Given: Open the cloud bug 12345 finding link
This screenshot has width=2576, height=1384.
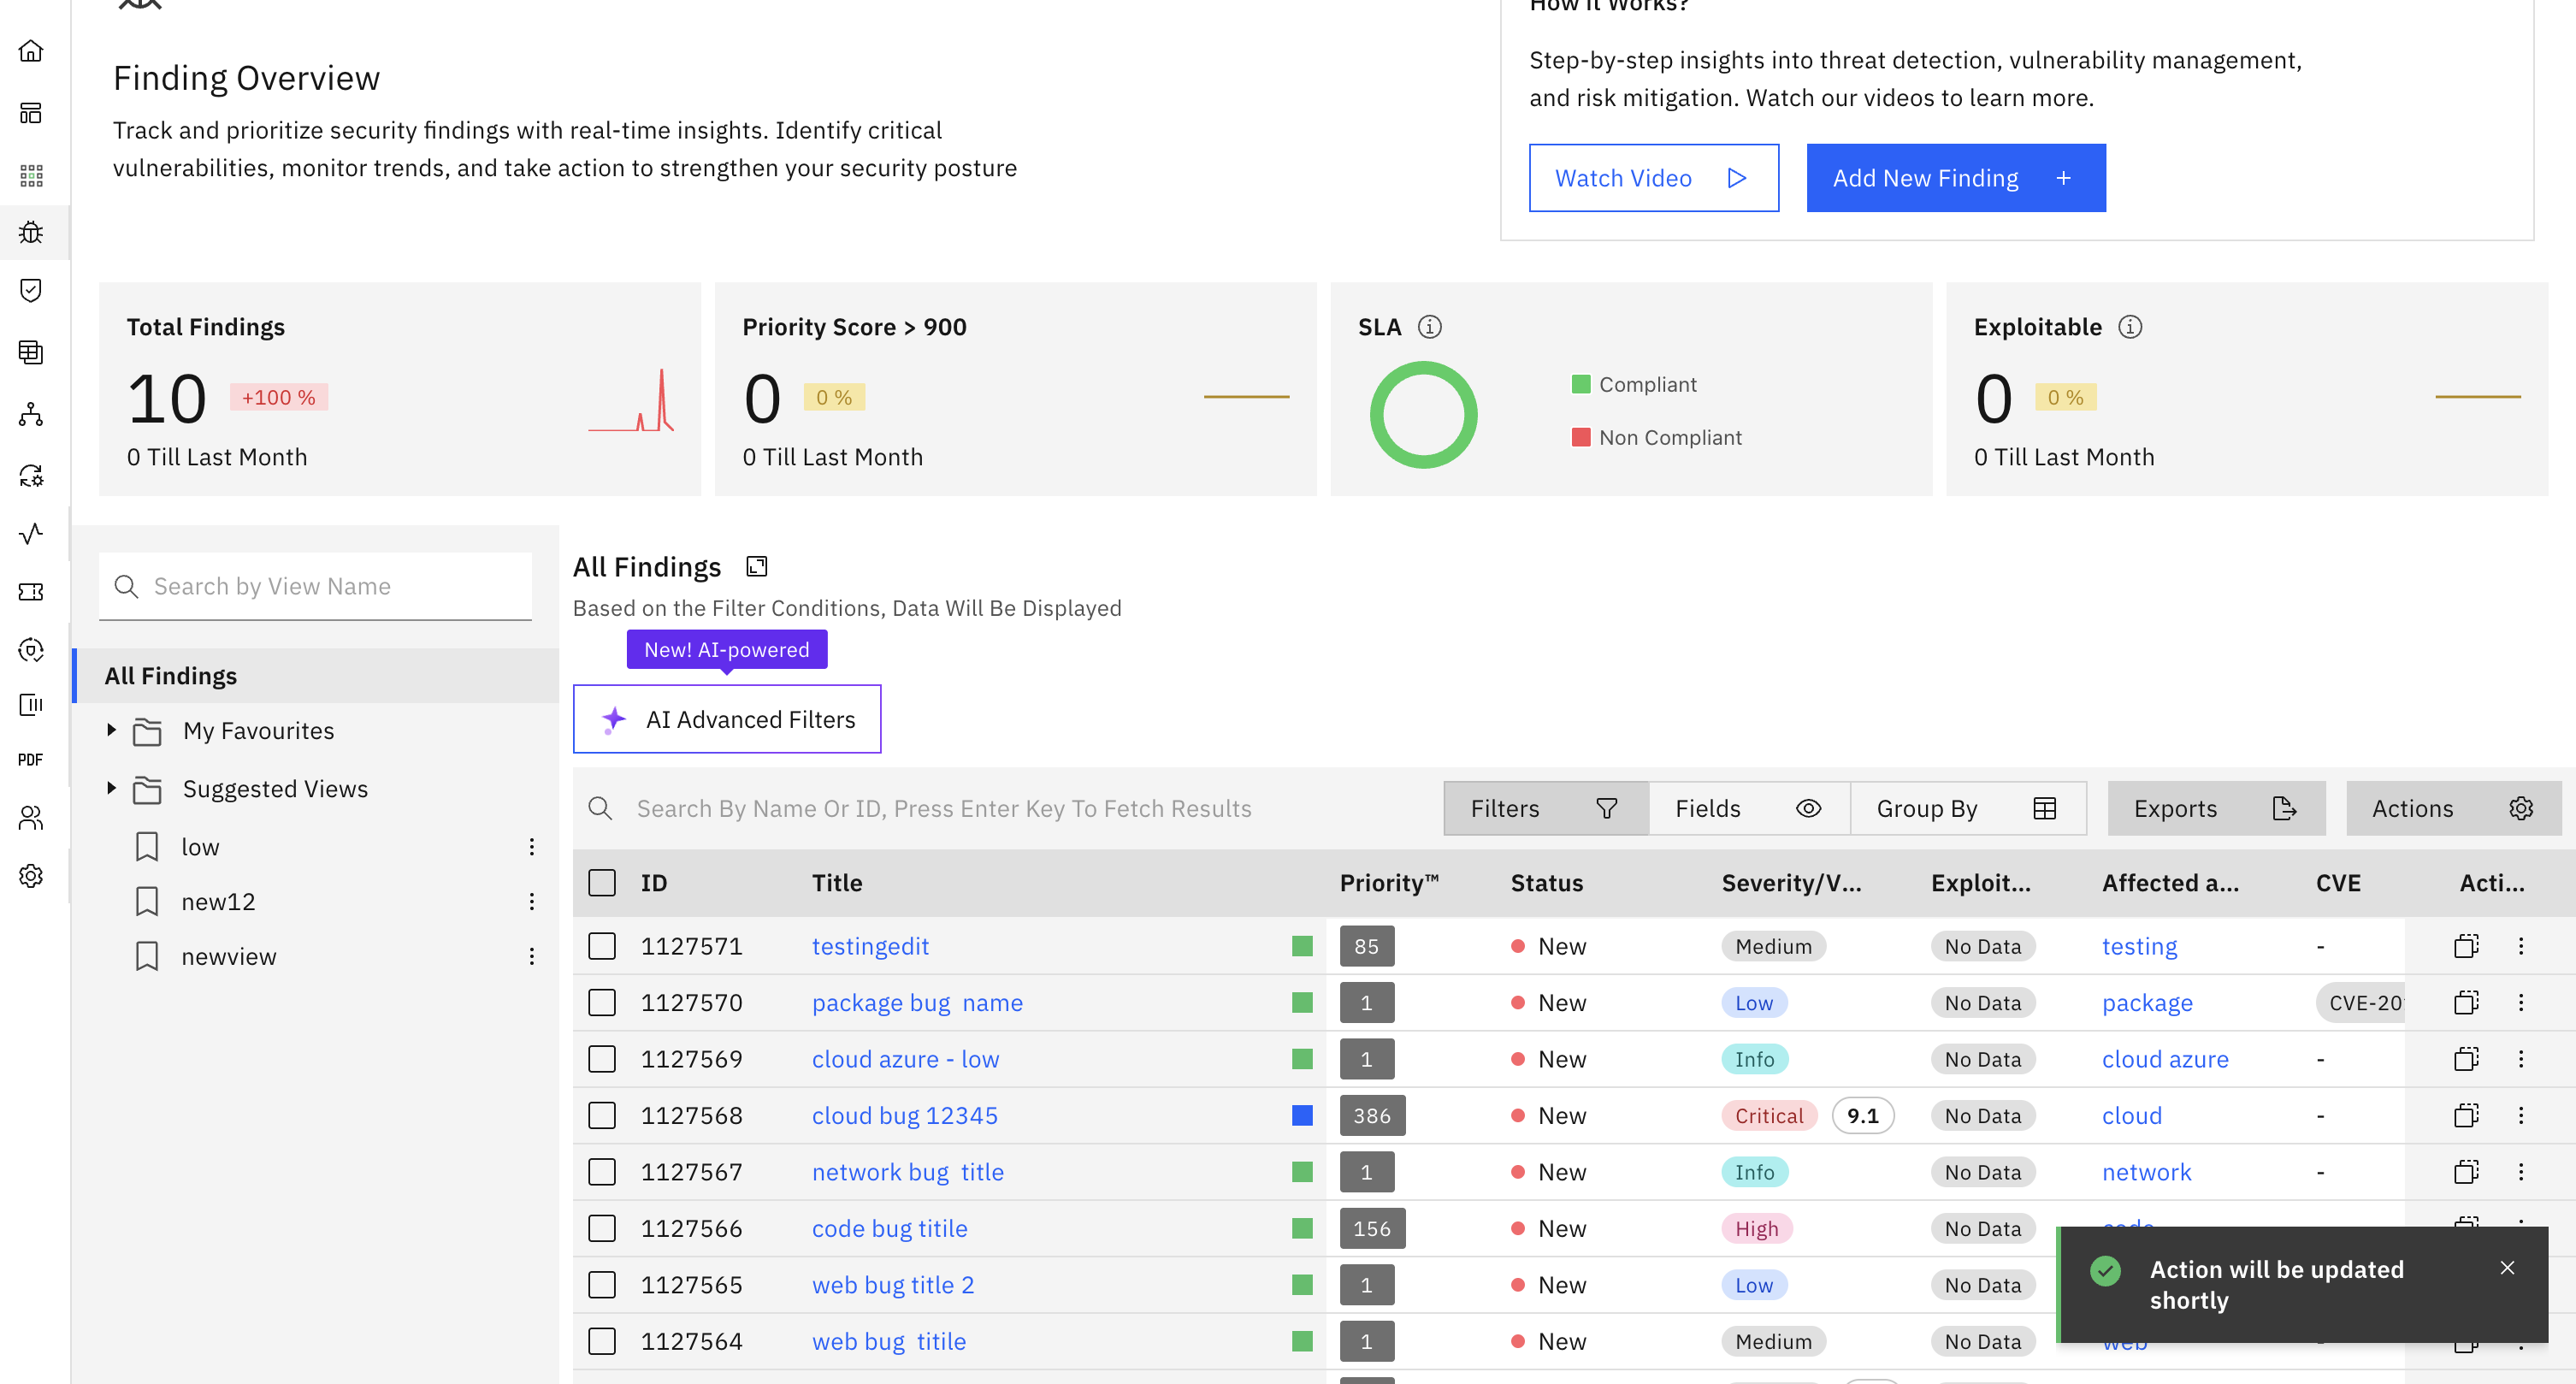Looking at the screenshot, I should (904, 1115).
